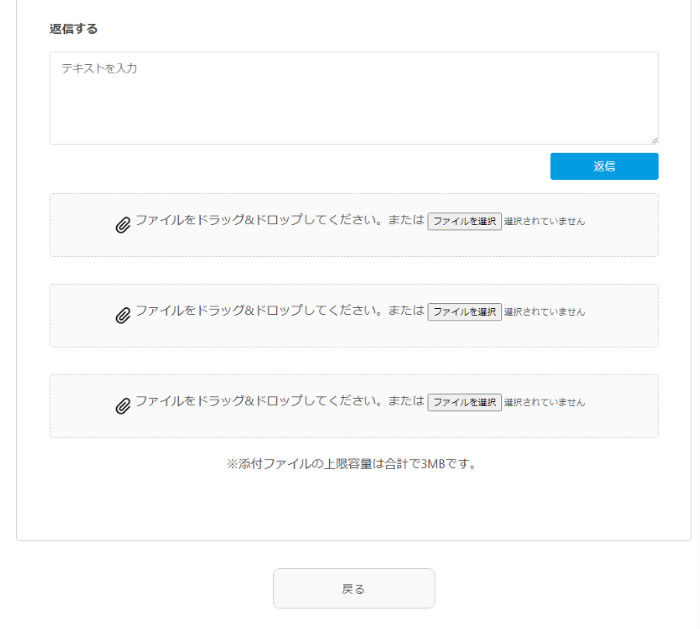Submit with the blue 返信 button
The height and width of the screenshot is (629, 700).
604,167
